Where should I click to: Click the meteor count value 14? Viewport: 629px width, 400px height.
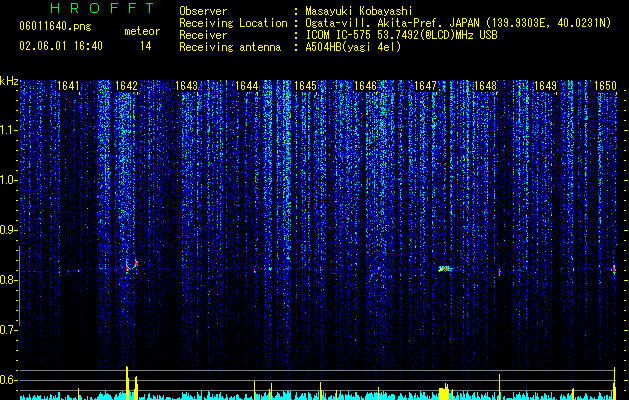pos(146,46)
